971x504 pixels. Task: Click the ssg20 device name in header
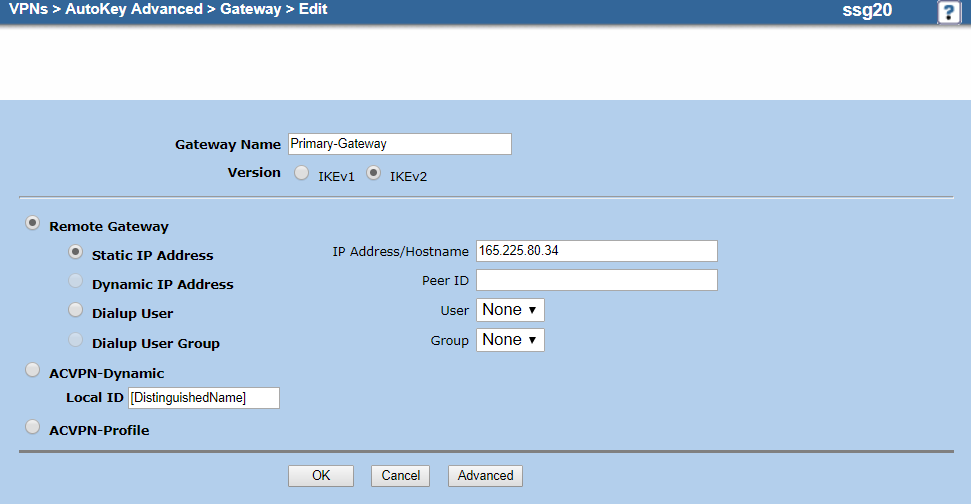tap(867, 11)
